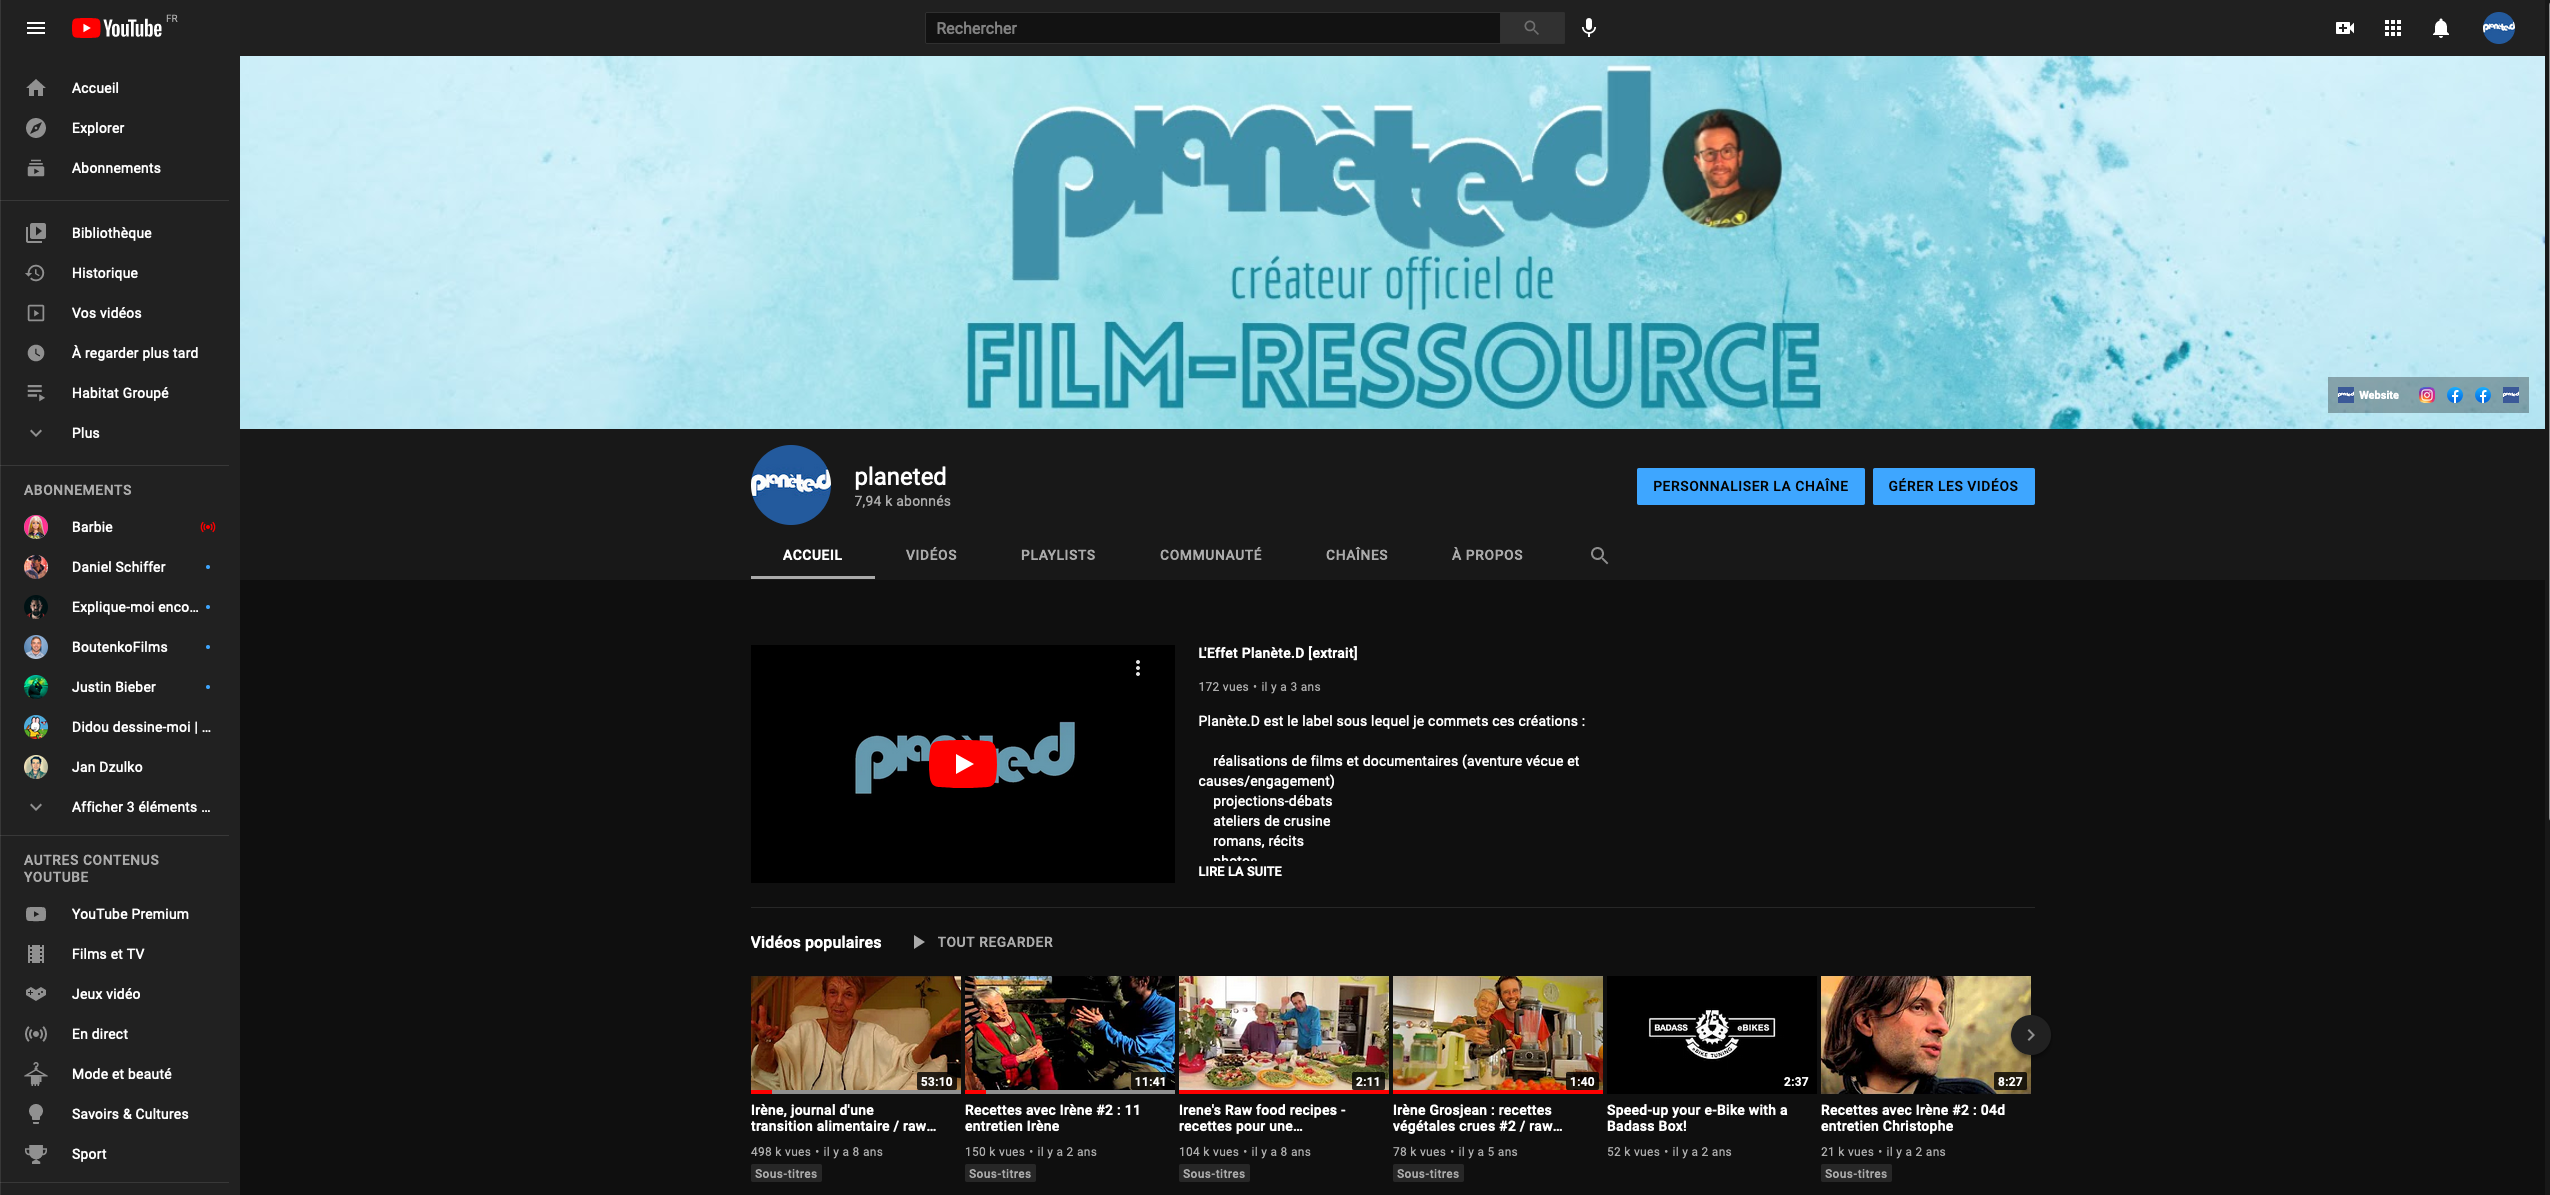Switch to the CHAÎNES tab

(1356, 555)
